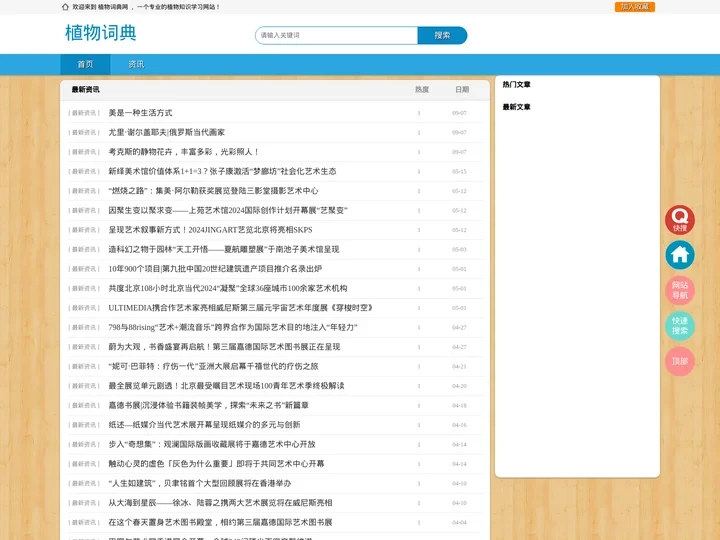This screenshot has height=540, width=720.
Task: Open article "人生如建筑" 贝聿铭回顾展
Action: pyautogui.click(x=200, y=484)
